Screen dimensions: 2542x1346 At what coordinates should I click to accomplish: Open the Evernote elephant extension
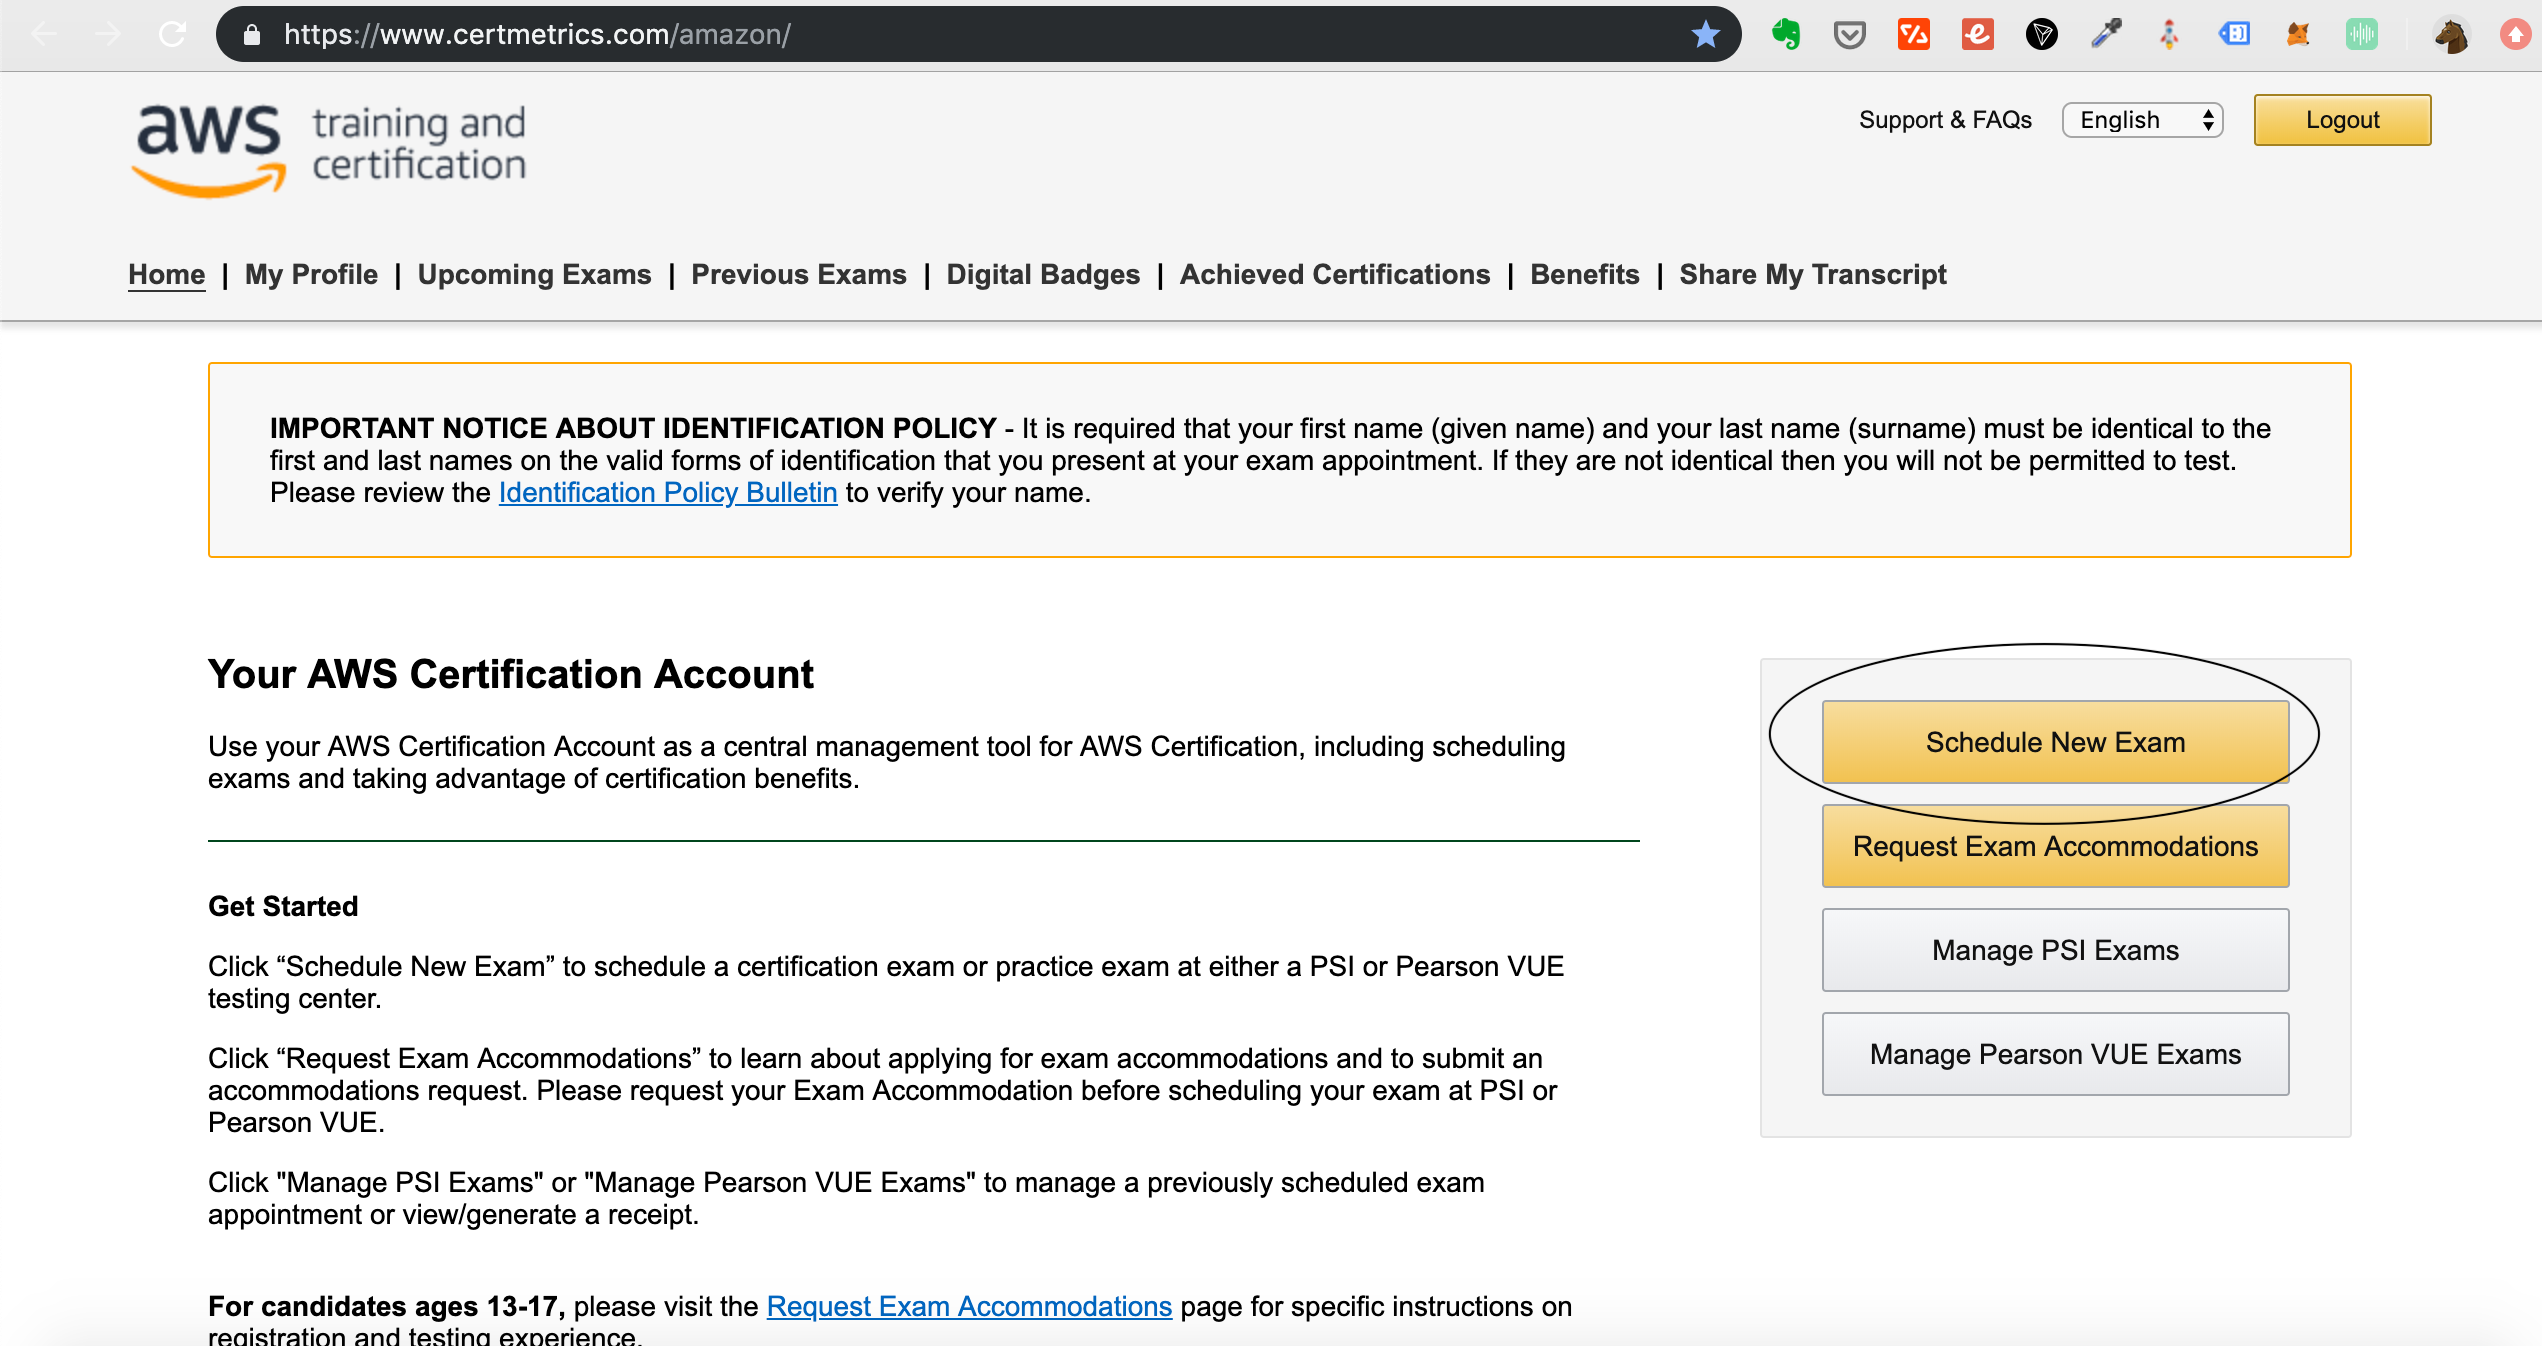pos(1786,35)
